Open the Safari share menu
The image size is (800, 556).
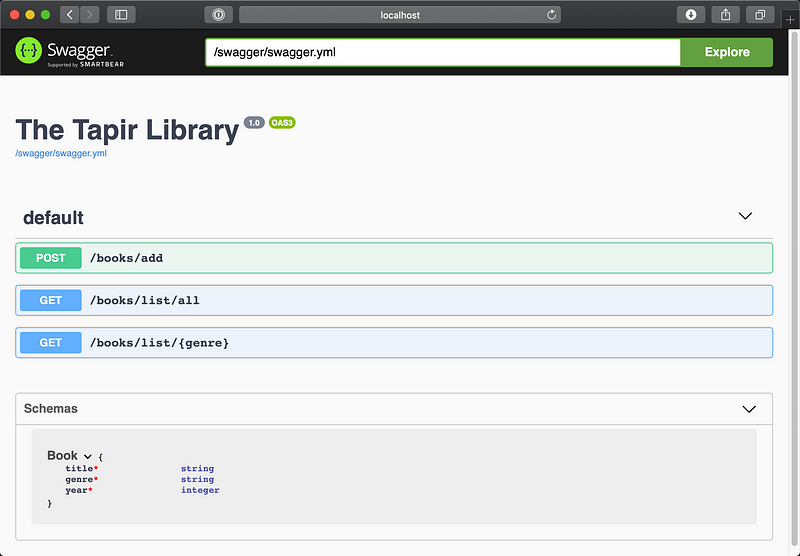[726, 15]
